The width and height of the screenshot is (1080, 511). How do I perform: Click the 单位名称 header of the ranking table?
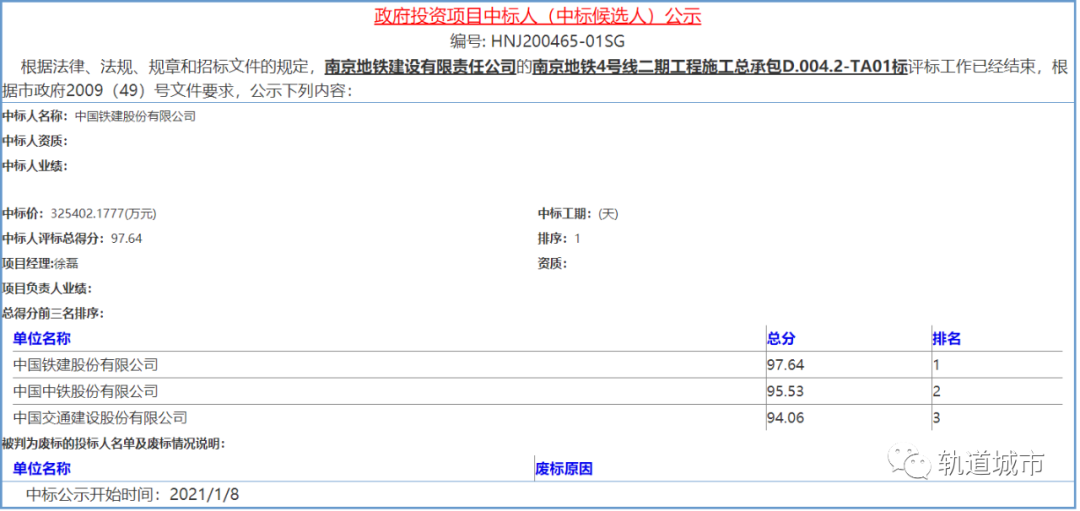41,338
